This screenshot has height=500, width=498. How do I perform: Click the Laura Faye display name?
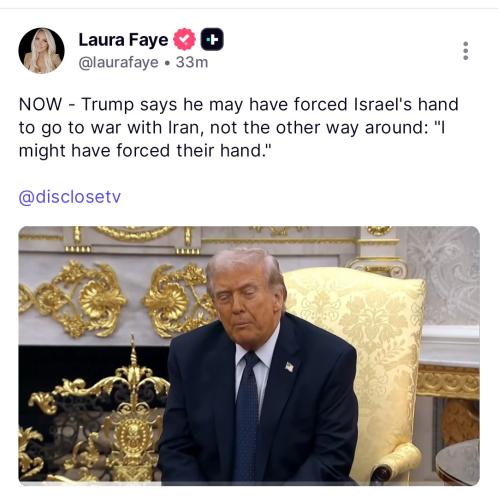coord(123,40)
